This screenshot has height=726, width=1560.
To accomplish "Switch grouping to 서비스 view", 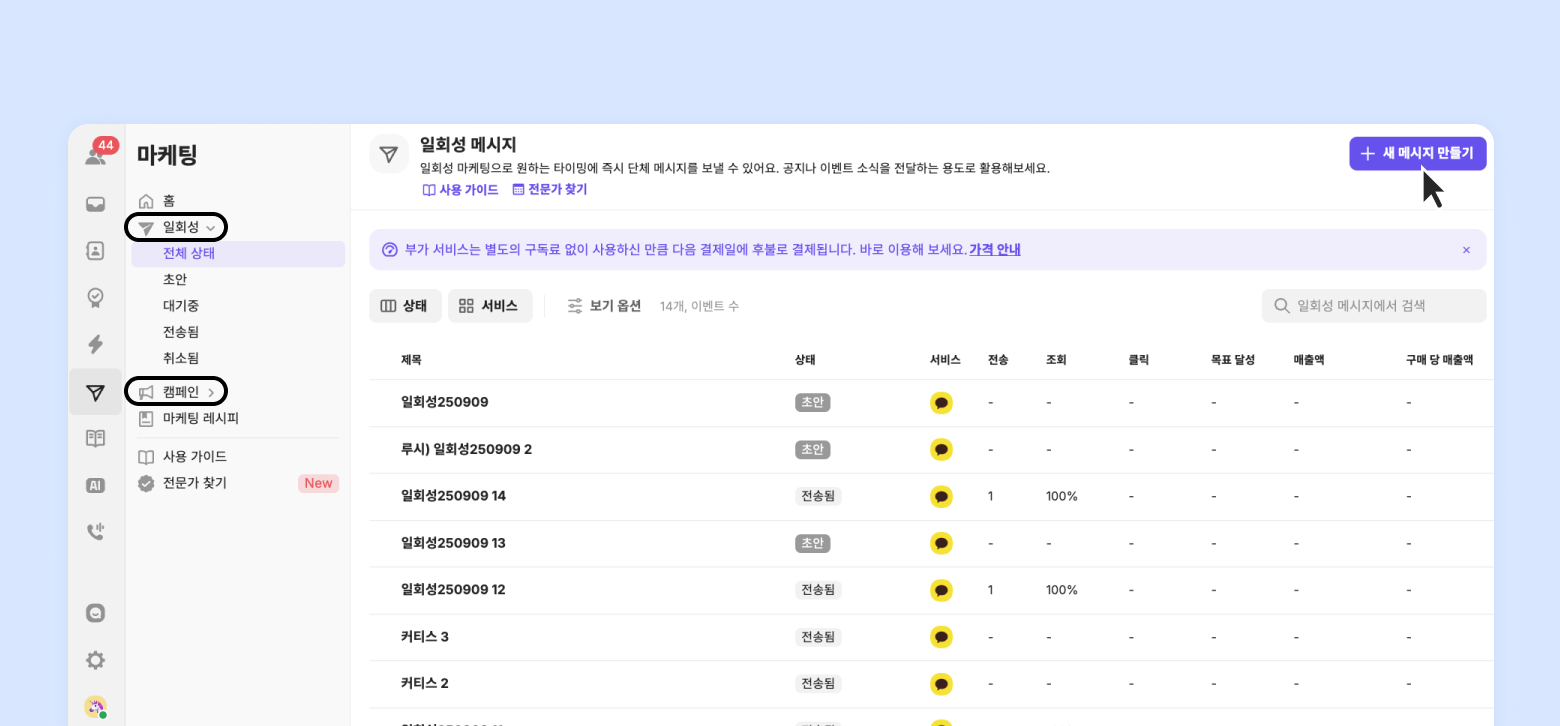I will [x=490, y=306].
